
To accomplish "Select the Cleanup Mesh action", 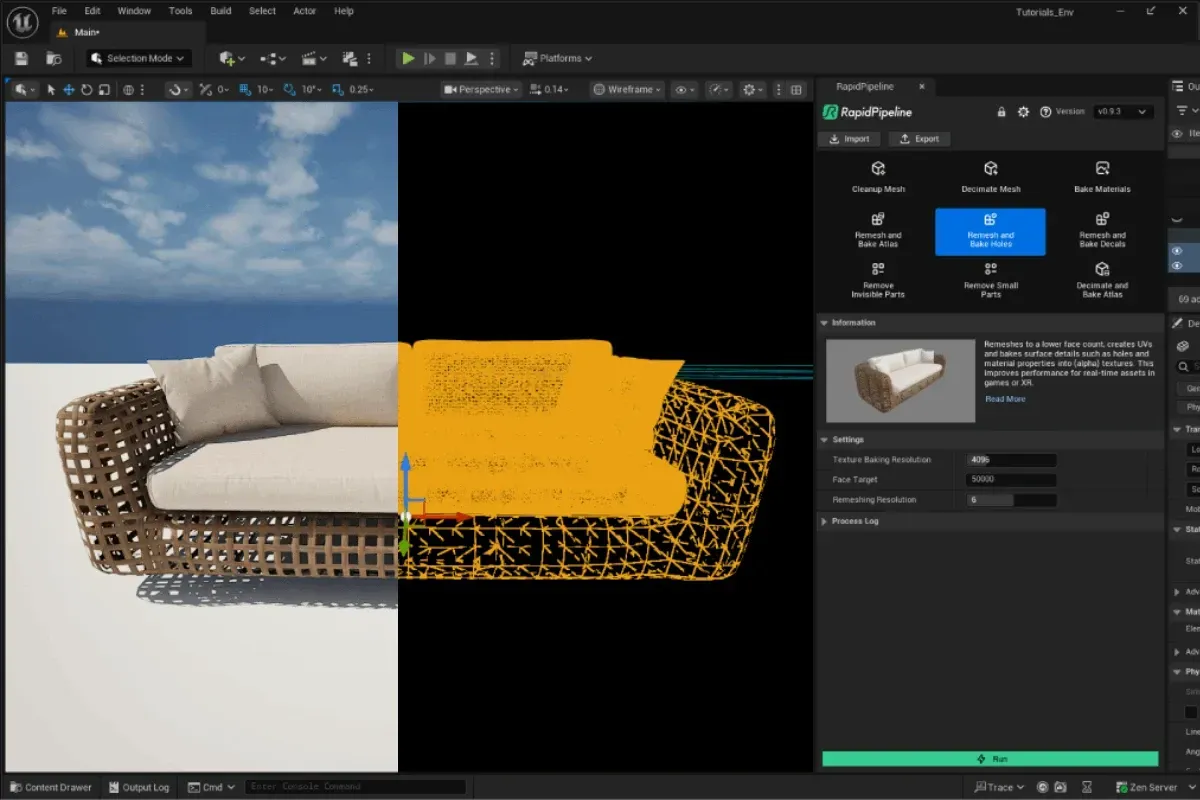I will pyautogui.click(x=878, y=176).
